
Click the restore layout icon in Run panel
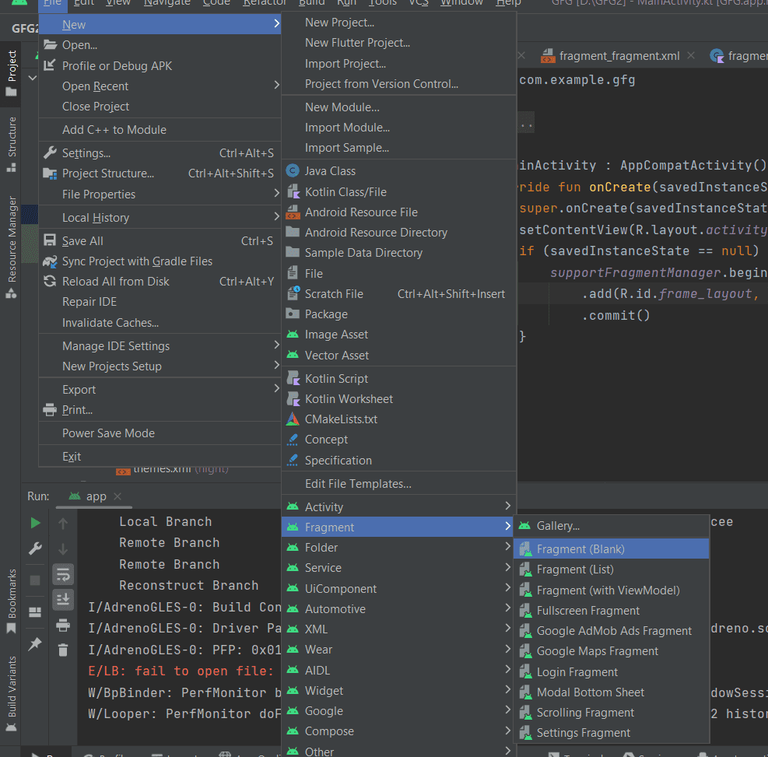(x=35, y=612)
